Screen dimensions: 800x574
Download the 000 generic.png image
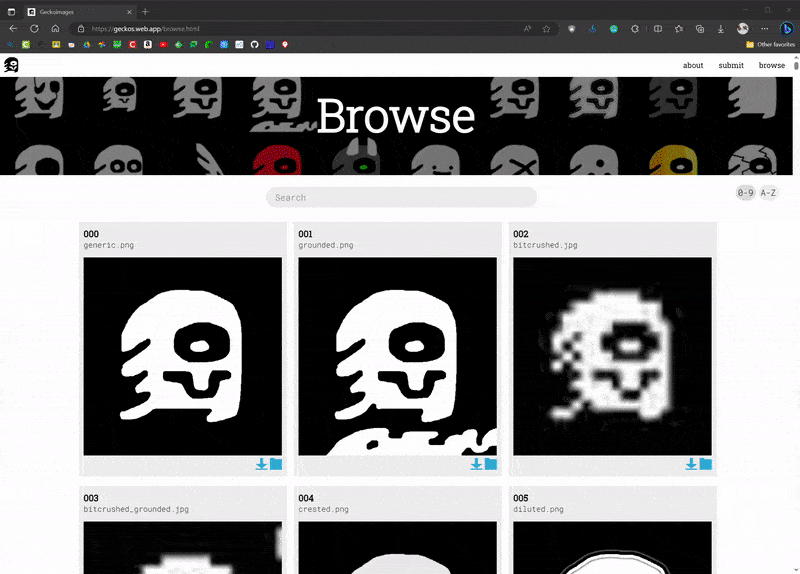261,464
